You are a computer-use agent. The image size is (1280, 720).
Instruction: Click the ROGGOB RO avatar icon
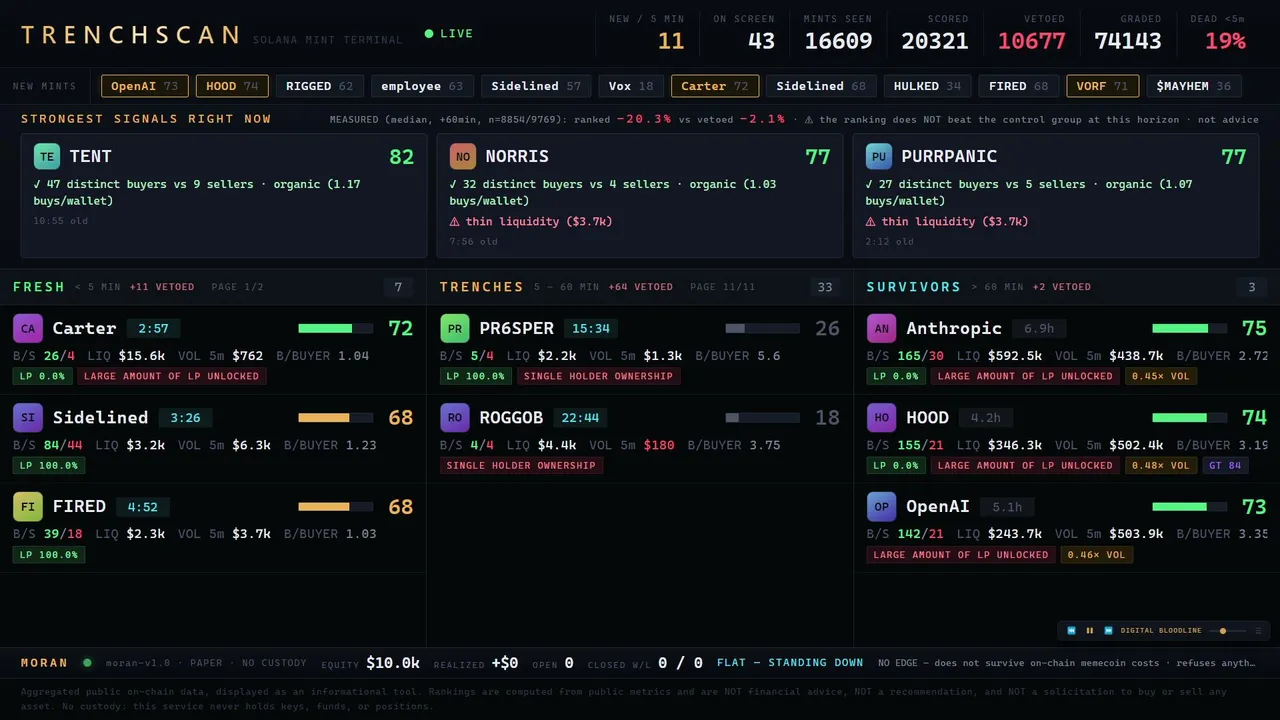click(455, 417)
